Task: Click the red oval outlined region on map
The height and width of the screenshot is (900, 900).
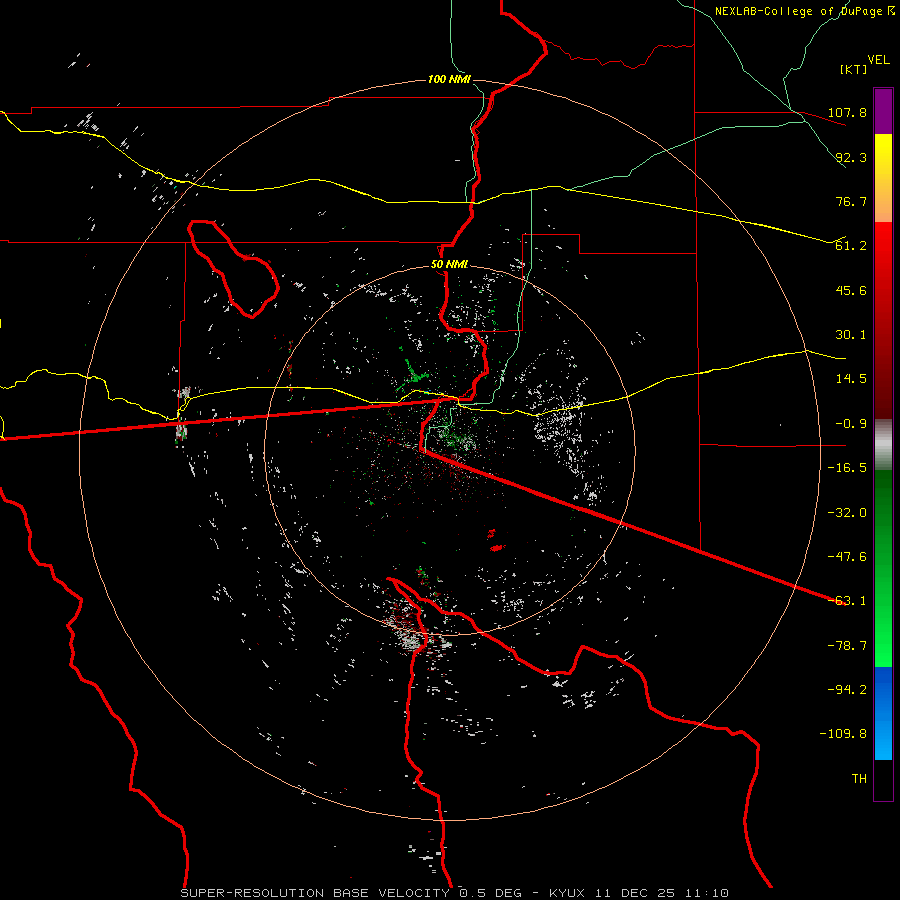Action: (x=233, y=269)
